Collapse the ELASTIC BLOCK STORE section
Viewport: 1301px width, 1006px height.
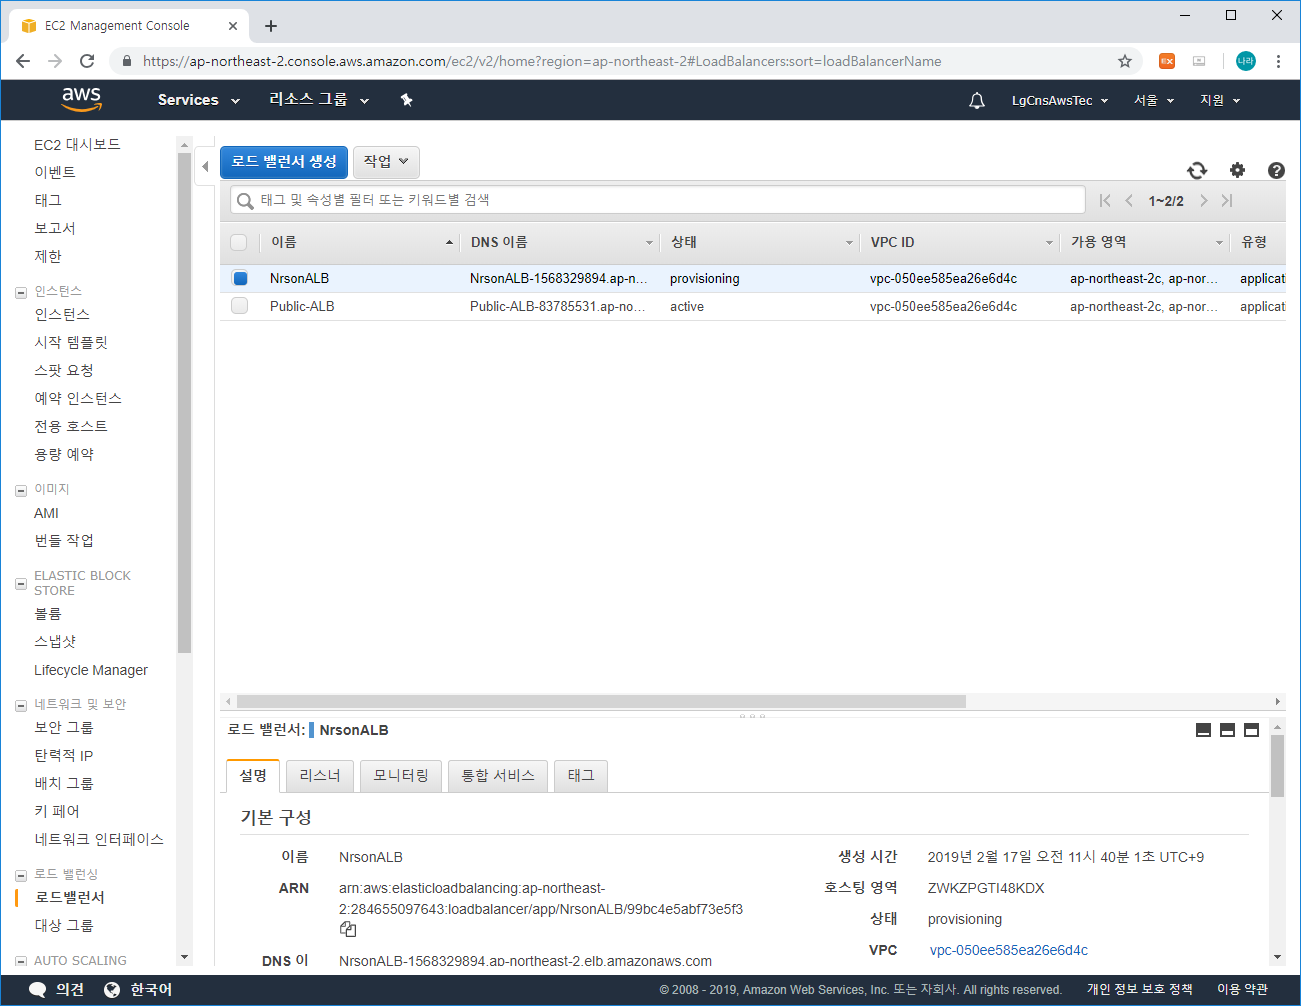21,583
